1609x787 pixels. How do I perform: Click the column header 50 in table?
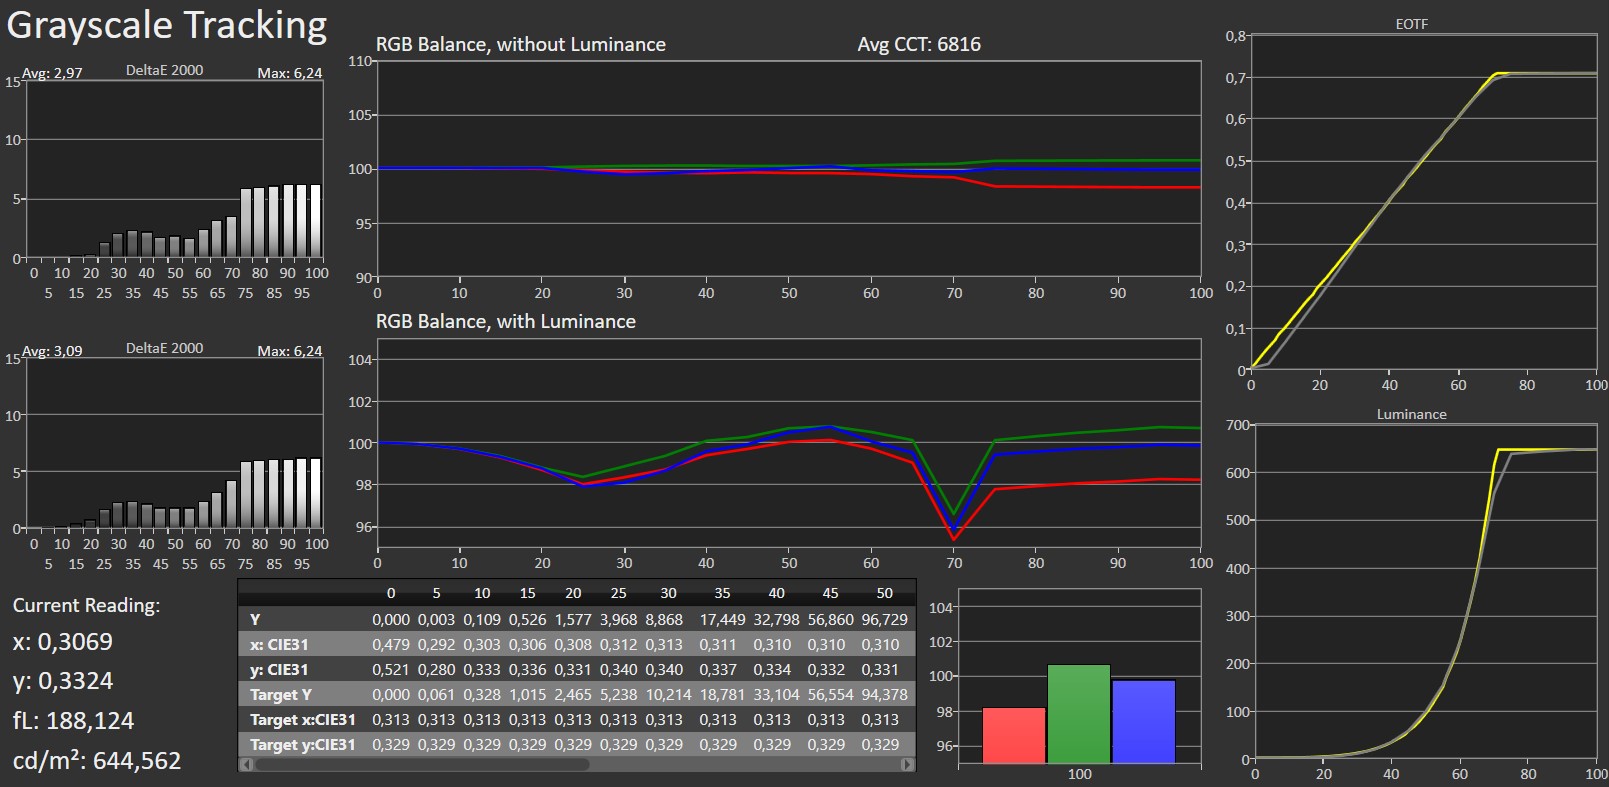pos(884,593)
